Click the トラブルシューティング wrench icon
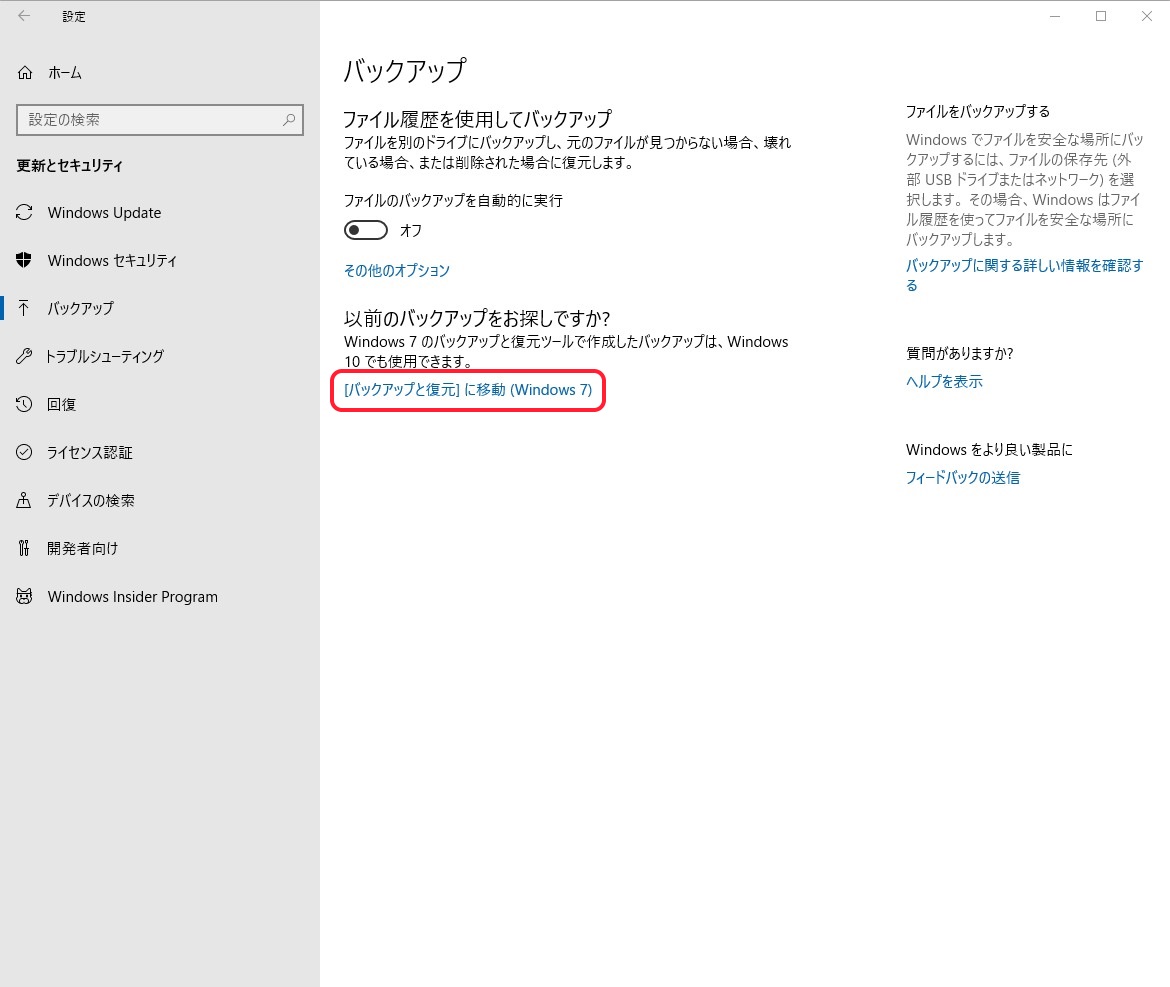The height and width of the screenshot is (987, 1170). [25, 357]
